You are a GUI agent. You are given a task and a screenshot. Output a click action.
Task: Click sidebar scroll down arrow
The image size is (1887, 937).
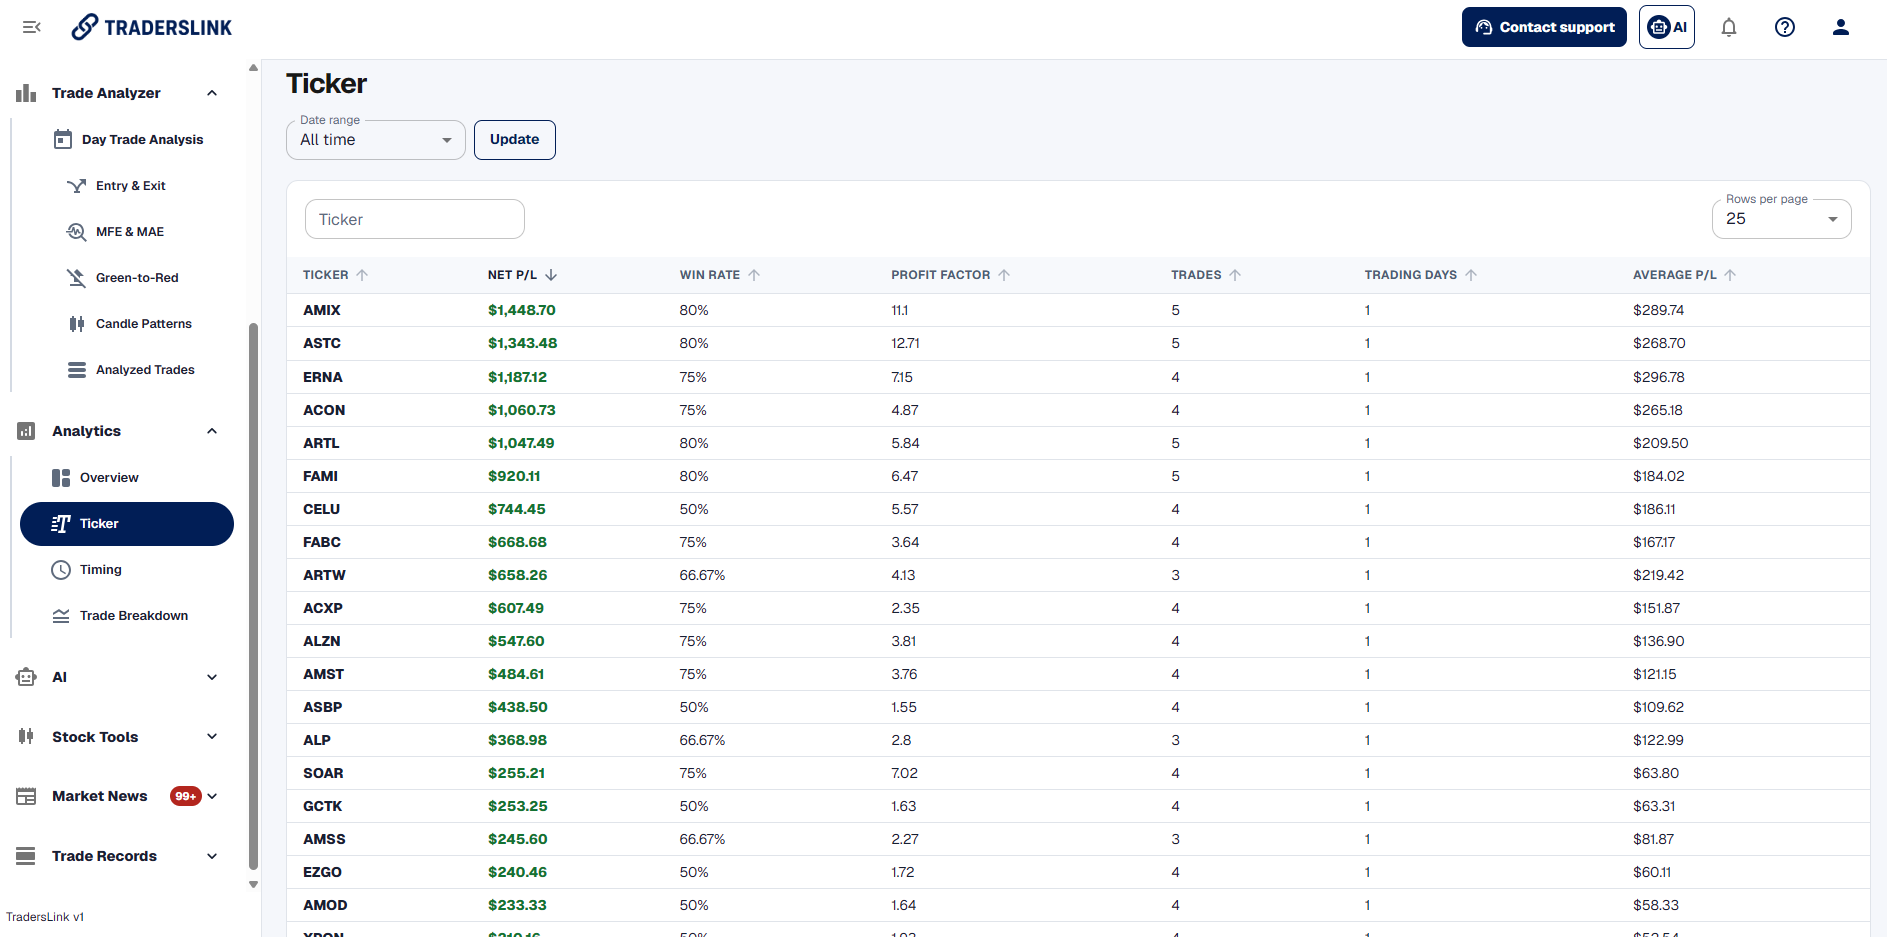tap(253, 884)
